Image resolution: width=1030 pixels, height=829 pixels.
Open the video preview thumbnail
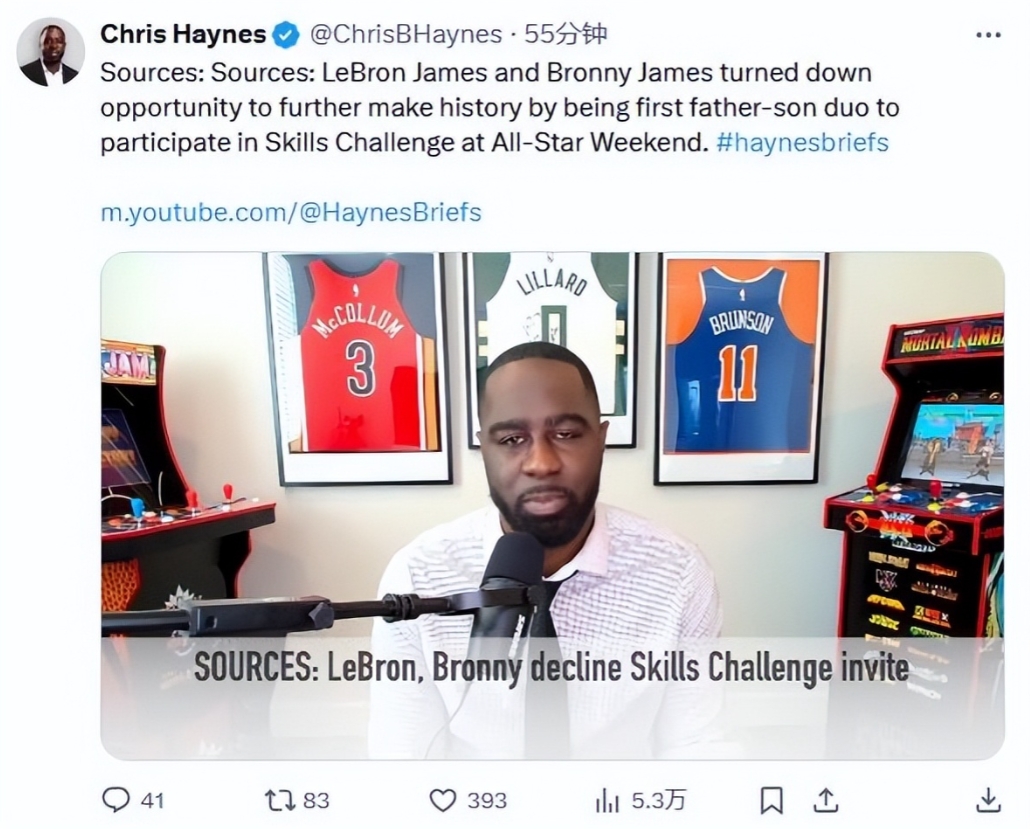(x=552, y=505)
